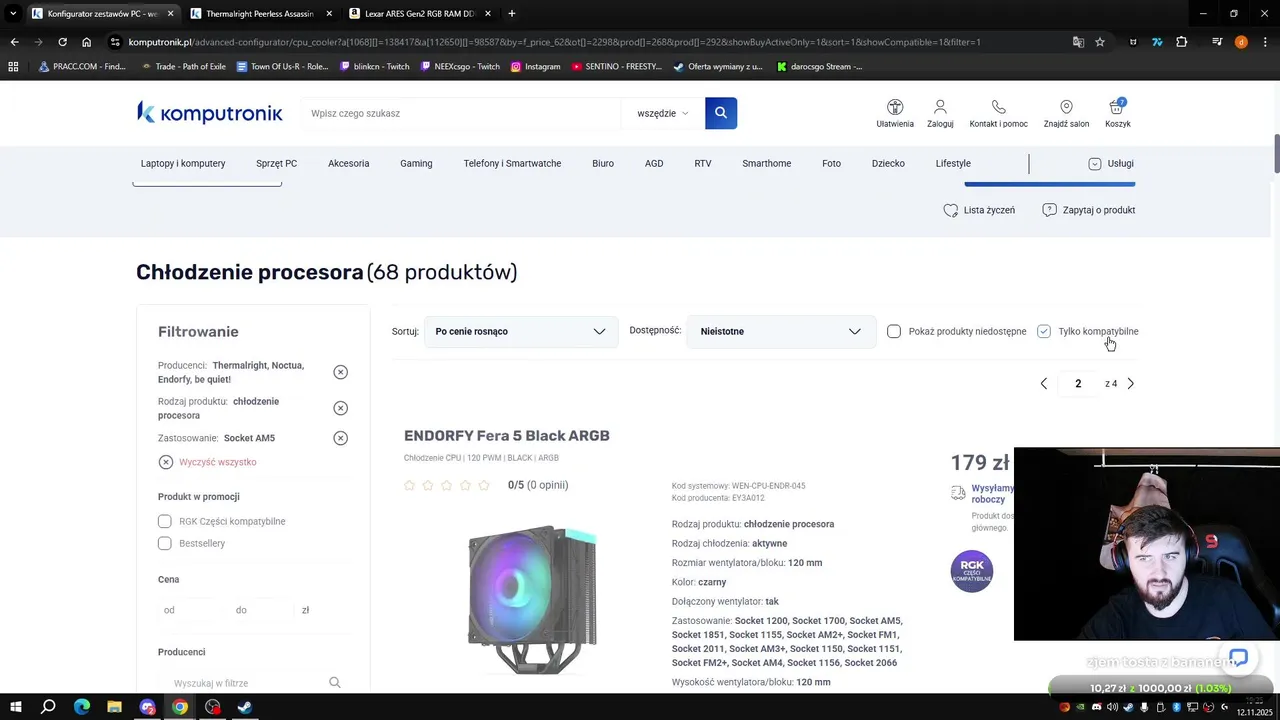Go to the browser home page

tap(87, 42)
